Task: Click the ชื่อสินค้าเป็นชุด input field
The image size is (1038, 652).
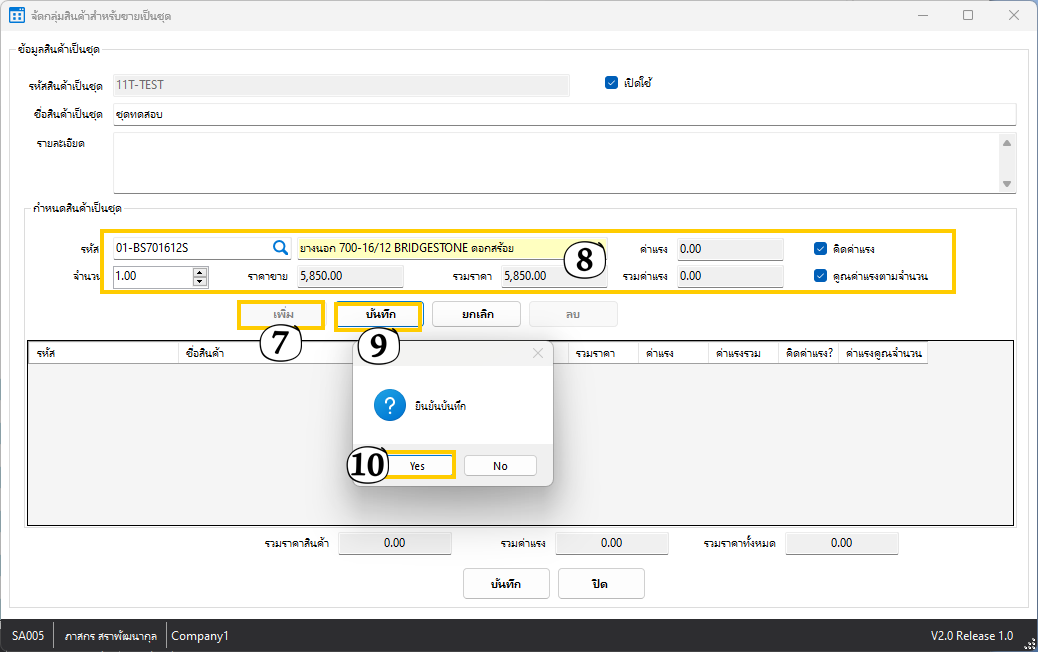Action: (x=563, y=114)
